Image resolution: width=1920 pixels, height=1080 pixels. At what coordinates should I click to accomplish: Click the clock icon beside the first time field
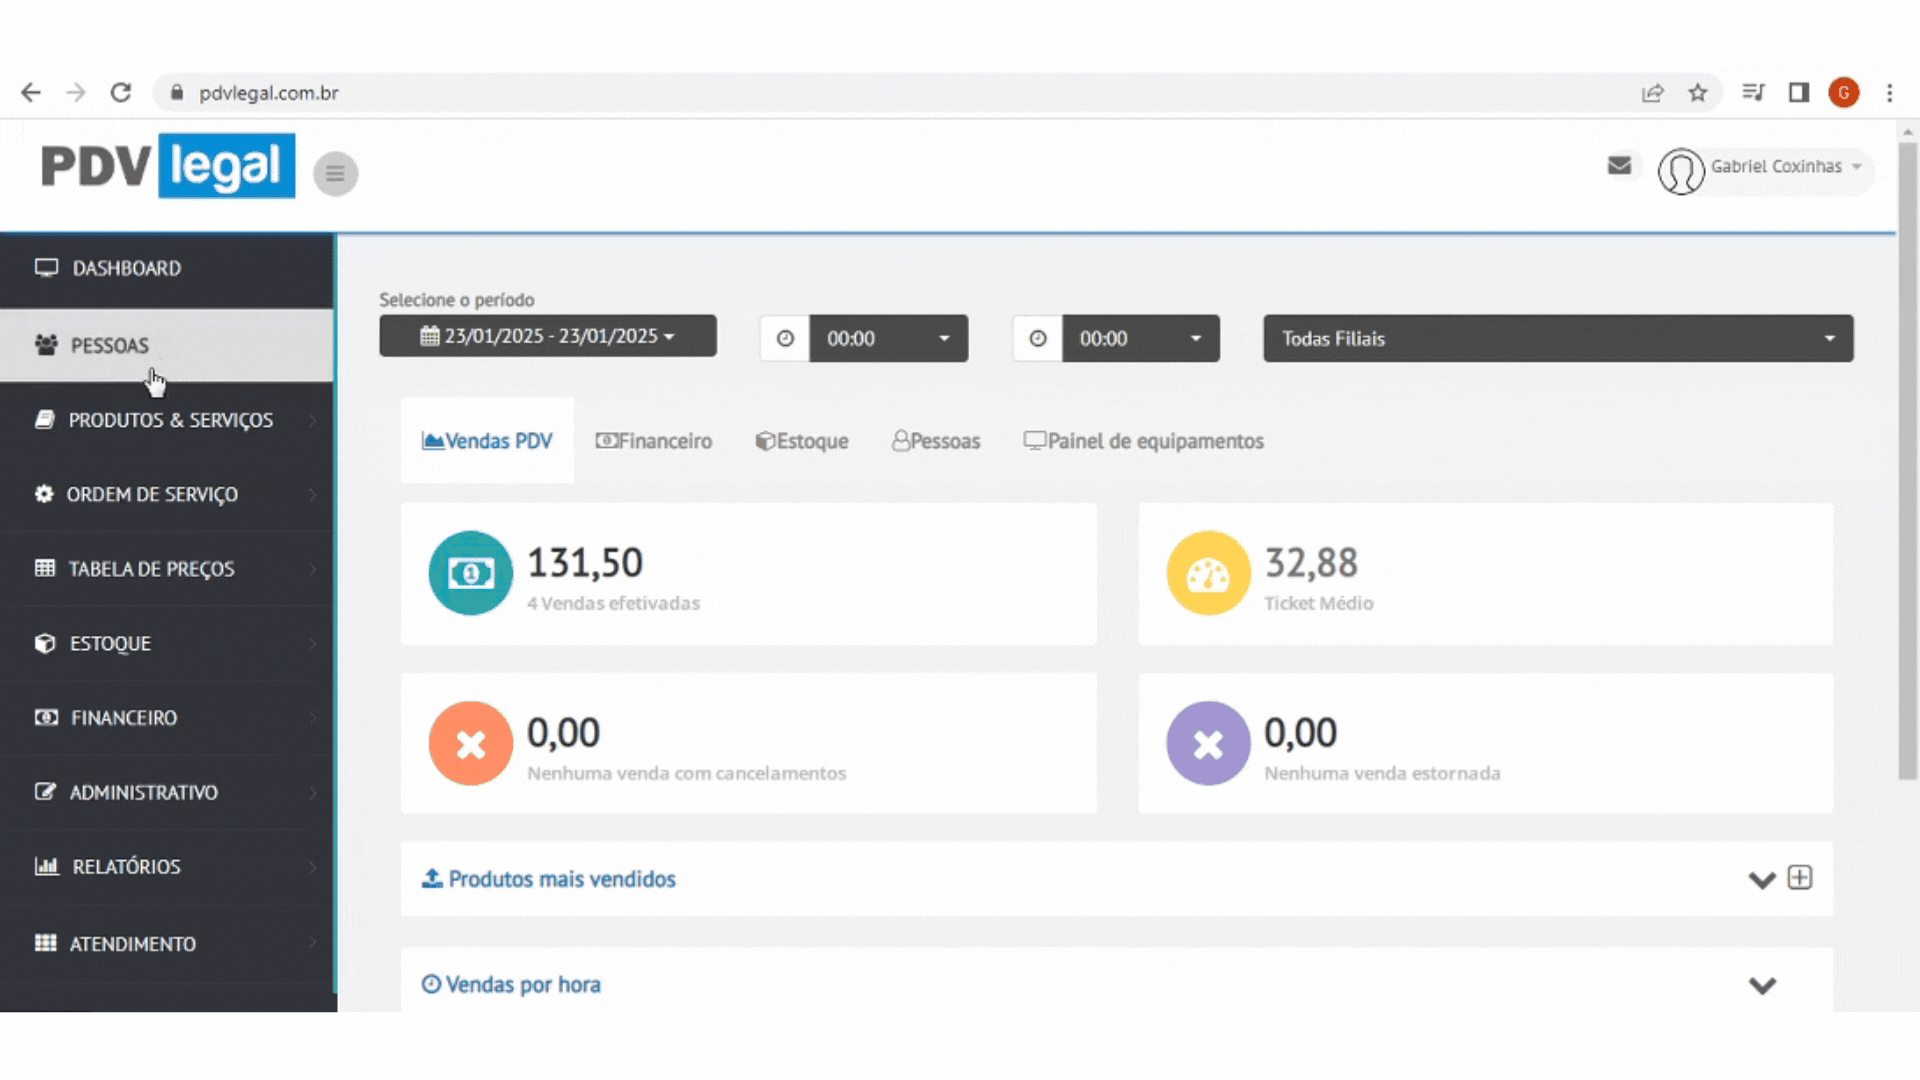click(x=785, y=339)
